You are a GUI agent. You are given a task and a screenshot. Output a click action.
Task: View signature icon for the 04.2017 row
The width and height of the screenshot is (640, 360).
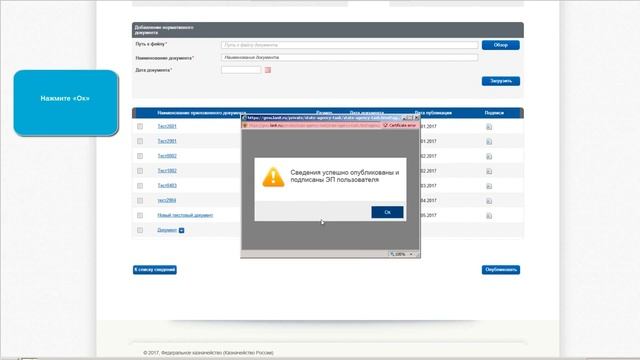(489, 201)
